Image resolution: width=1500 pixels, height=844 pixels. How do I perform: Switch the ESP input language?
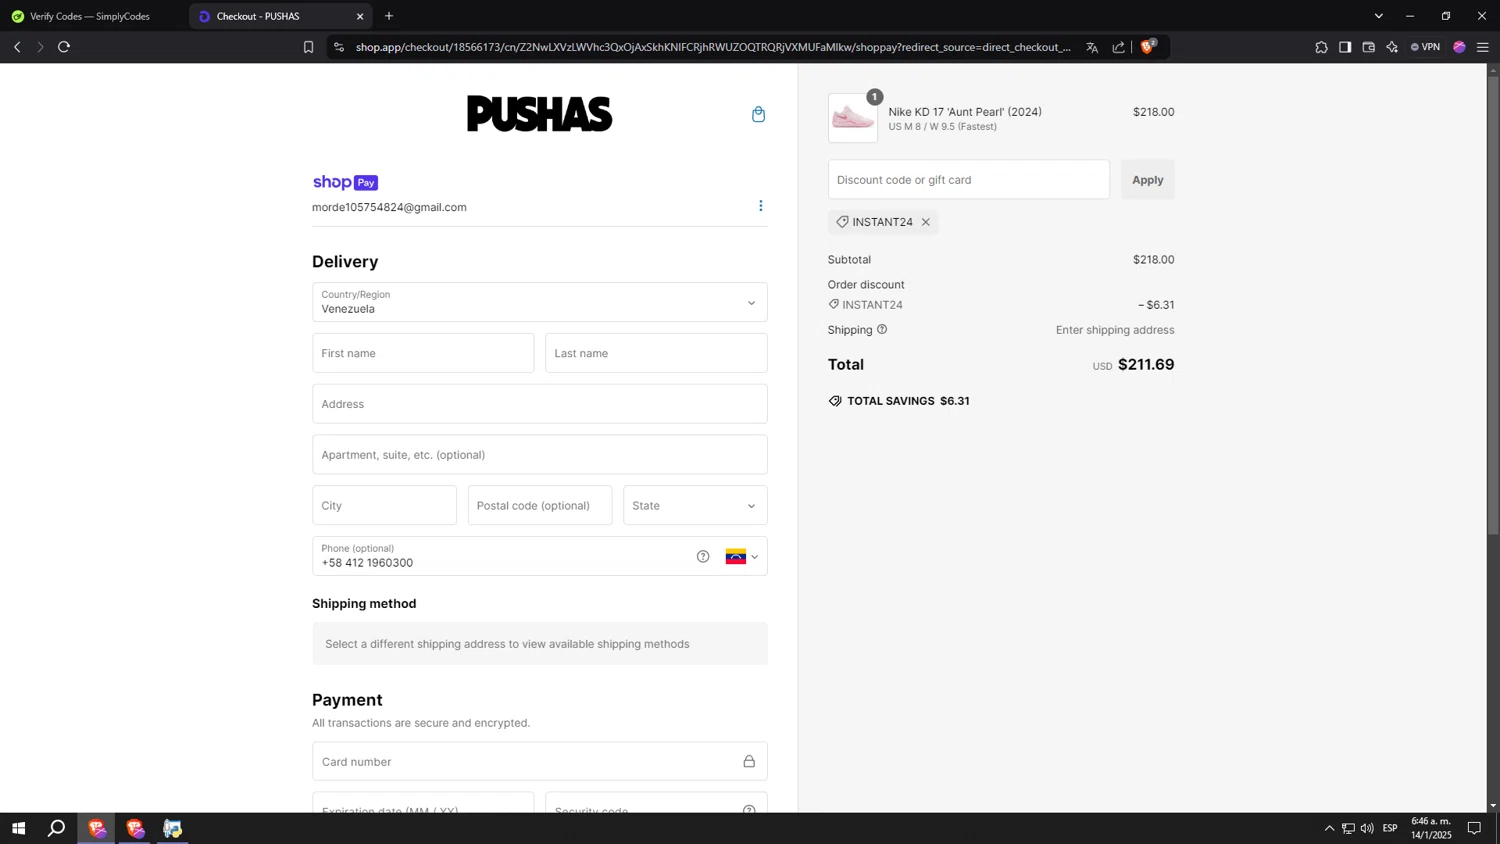1390,828
